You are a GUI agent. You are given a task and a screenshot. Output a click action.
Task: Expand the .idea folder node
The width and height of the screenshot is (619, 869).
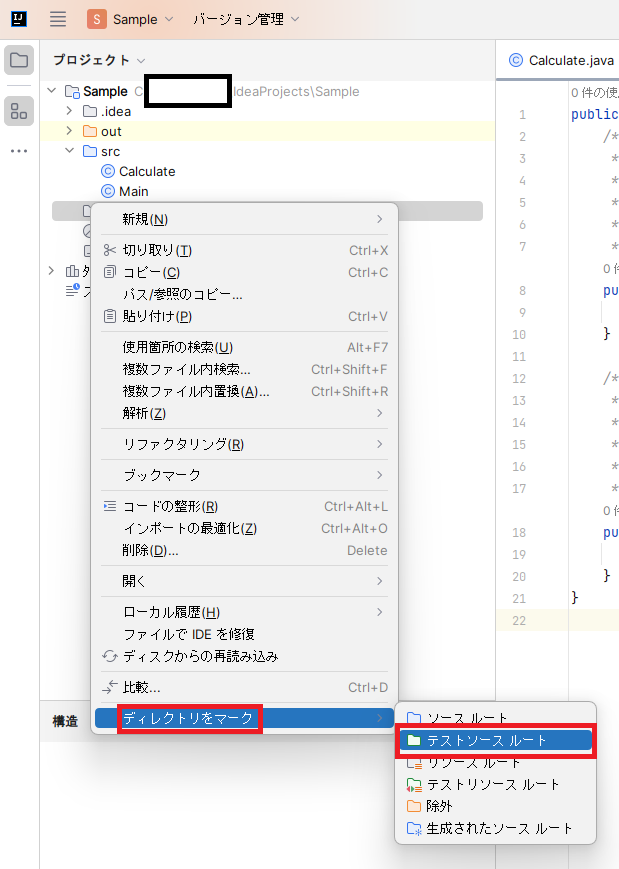[x=69, y=111]
